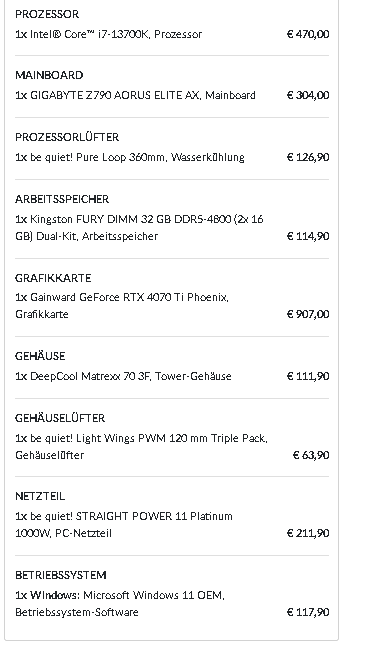This screenshot has height=661, width=378.
Task: Select Gainward GeForce RTX 4070 Ti Phoenix
Action: 122,306
